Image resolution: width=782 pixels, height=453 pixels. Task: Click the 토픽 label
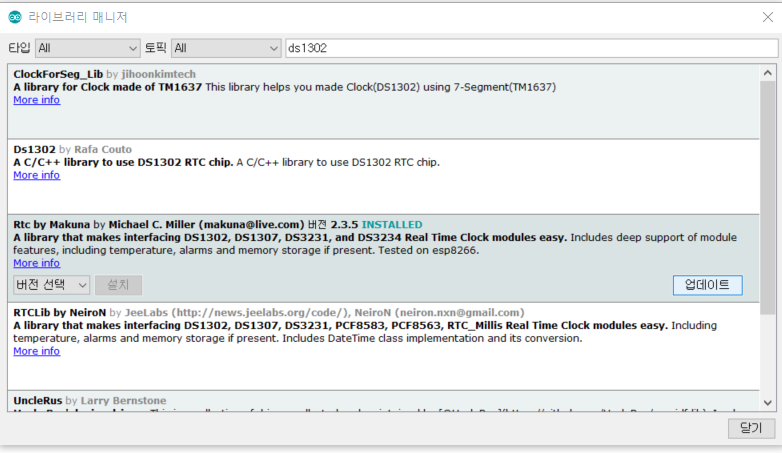(155, 48)
